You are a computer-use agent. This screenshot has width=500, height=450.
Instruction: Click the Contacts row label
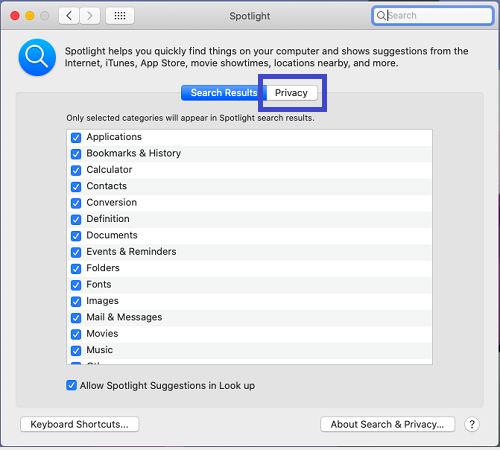click(x=107, y=186)
